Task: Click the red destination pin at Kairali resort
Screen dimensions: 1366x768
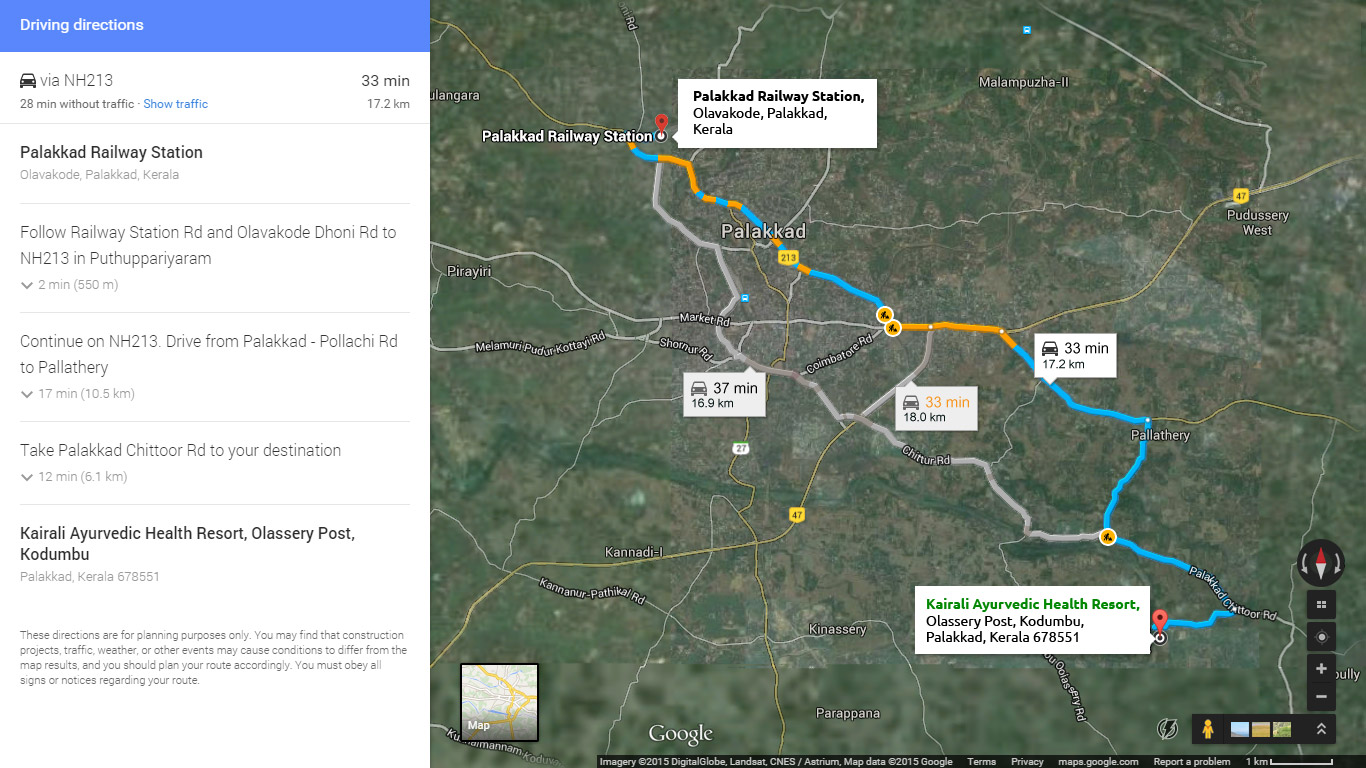Action: 1159,622
